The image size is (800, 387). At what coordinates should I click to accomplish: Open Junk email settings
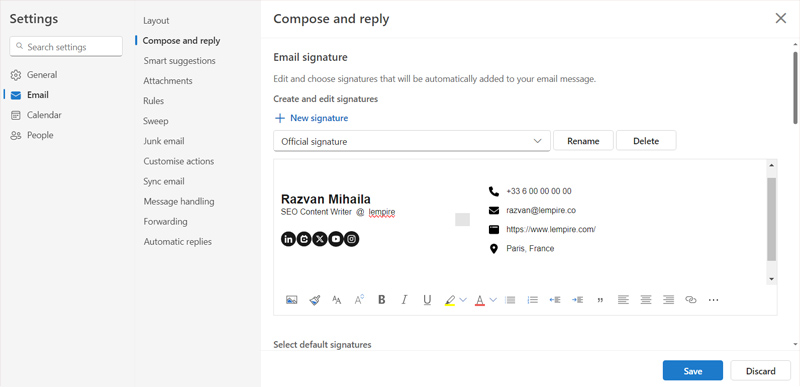pos(164,141)
